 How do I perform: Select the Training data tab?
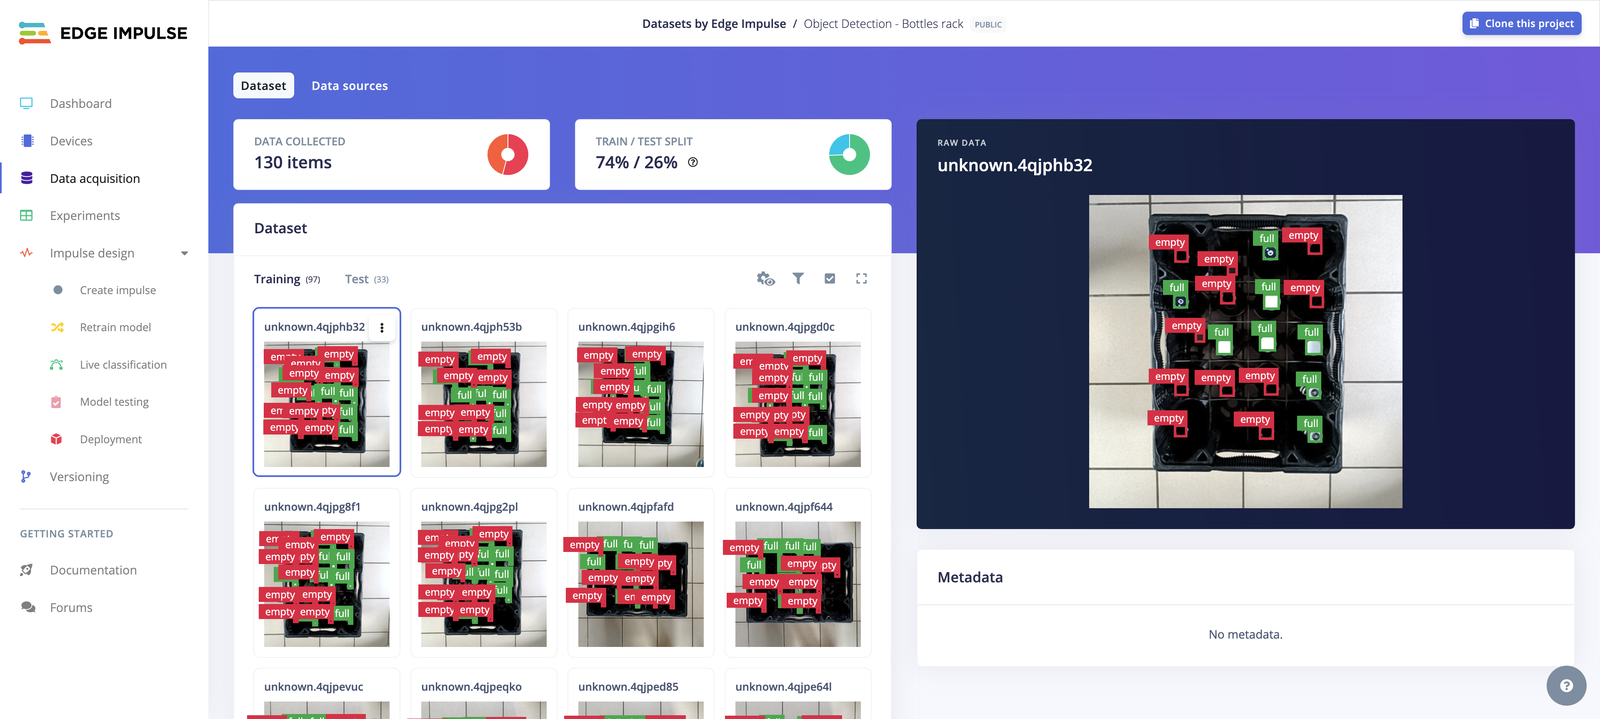(x=287, y=279)
